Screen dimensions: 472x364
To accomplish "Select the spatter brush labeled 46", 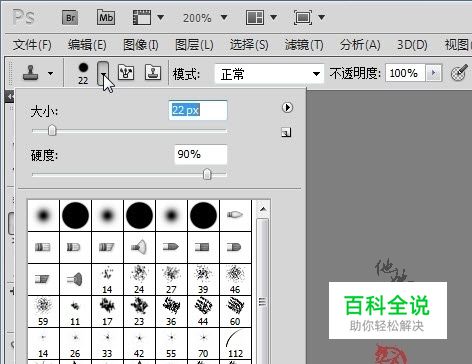I will 235,279.
